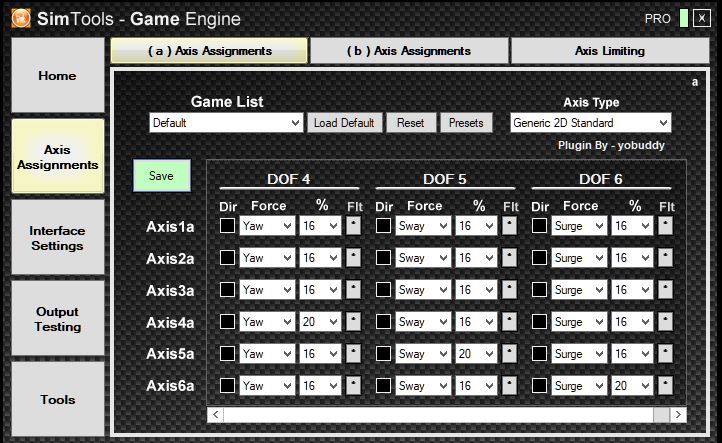Screen dimensions: 722x443
Task: Click the green PRO status indicator
Action: tap(684, 18)
